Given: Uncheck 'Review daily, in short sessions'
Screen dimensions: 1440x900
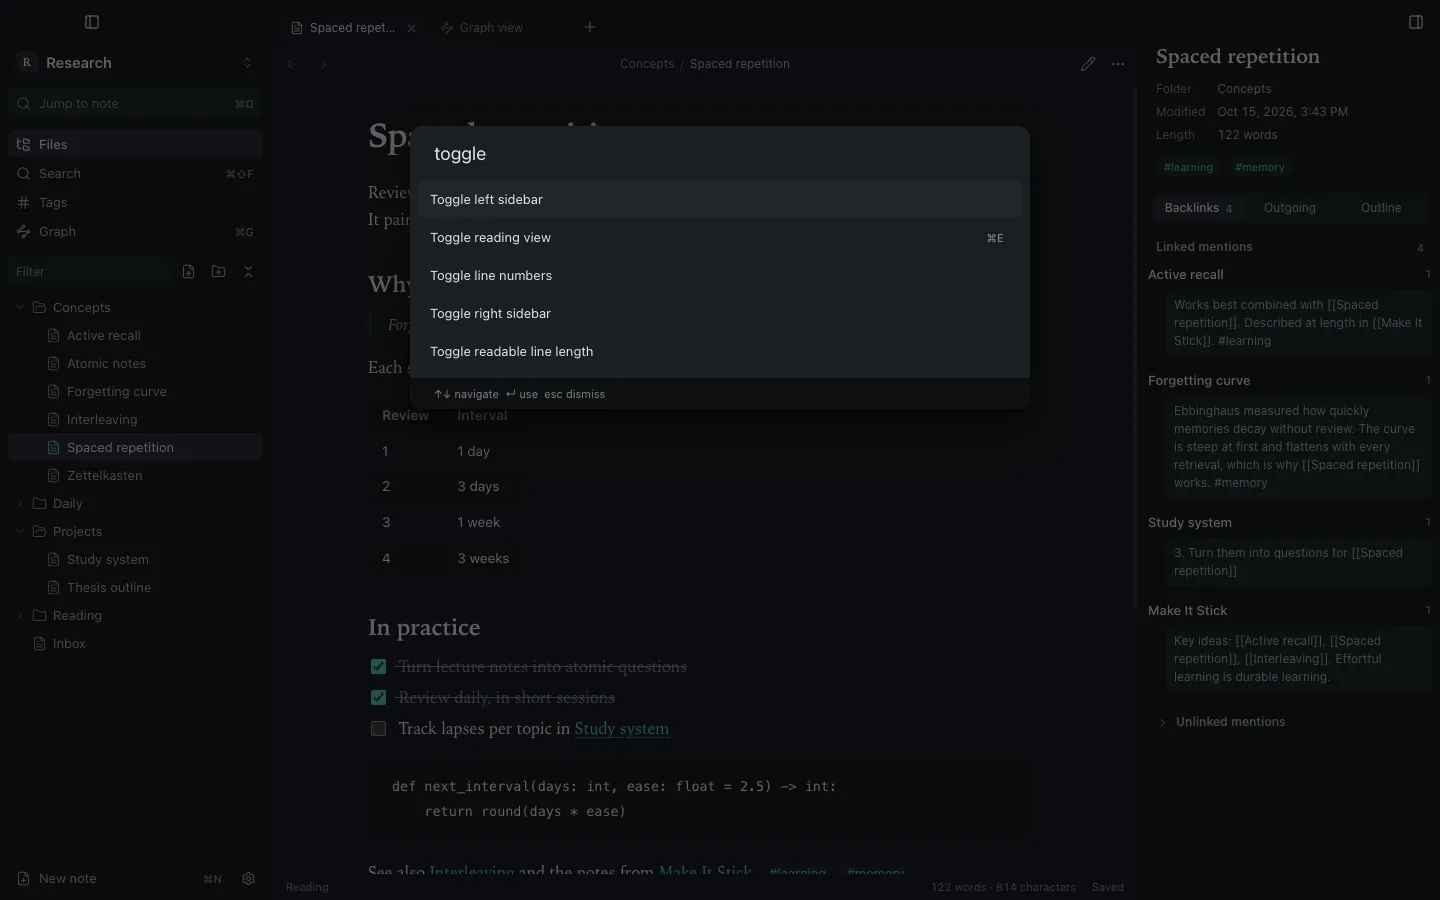Looking at the screenshot, I should coord(378,697).
